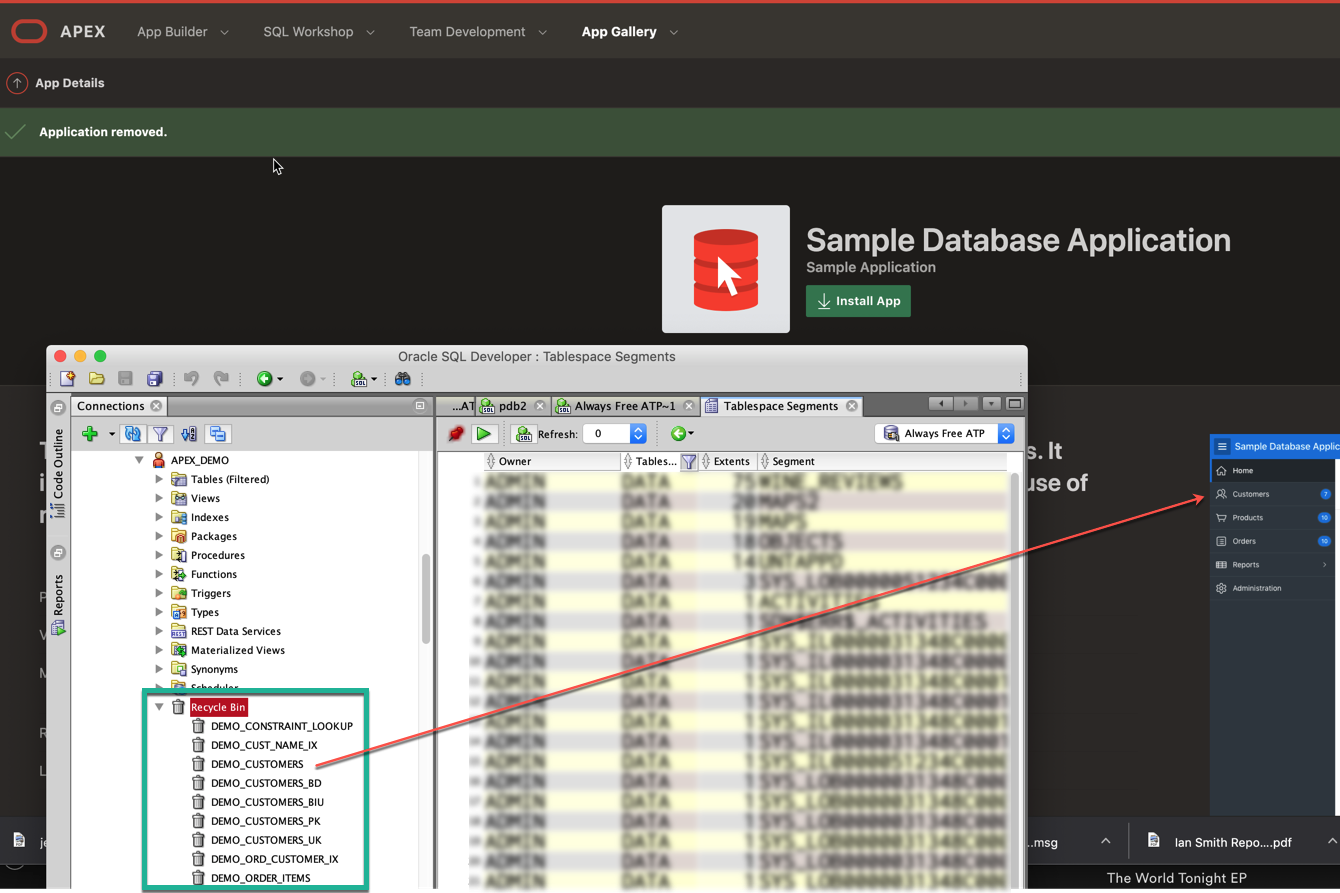
Task: Open the Refresh interval dropdown
Action: (x=638, y=434)
